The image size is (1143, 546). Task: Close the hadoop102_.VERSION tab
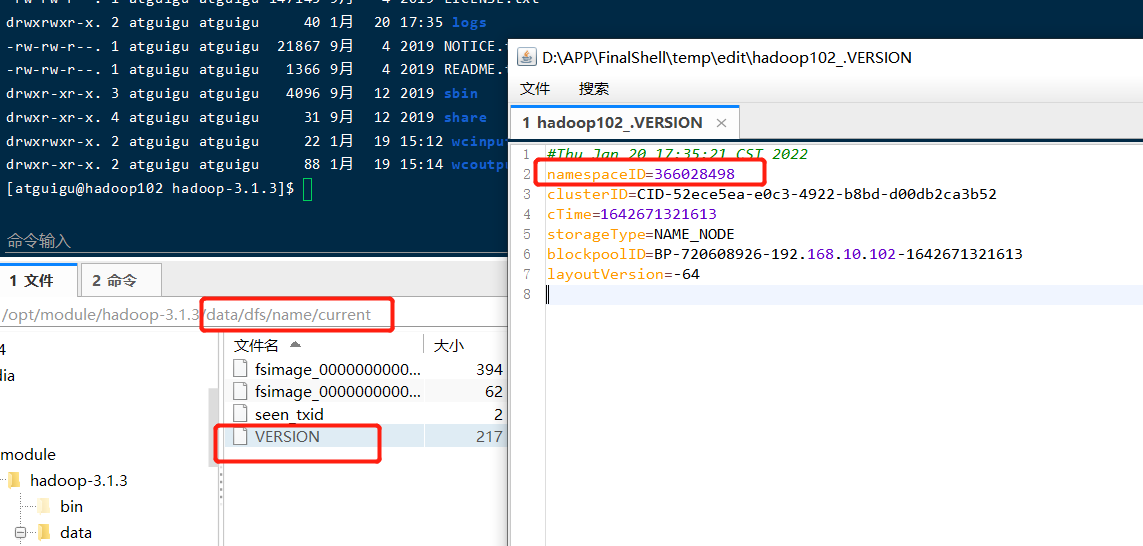point(722,123)
